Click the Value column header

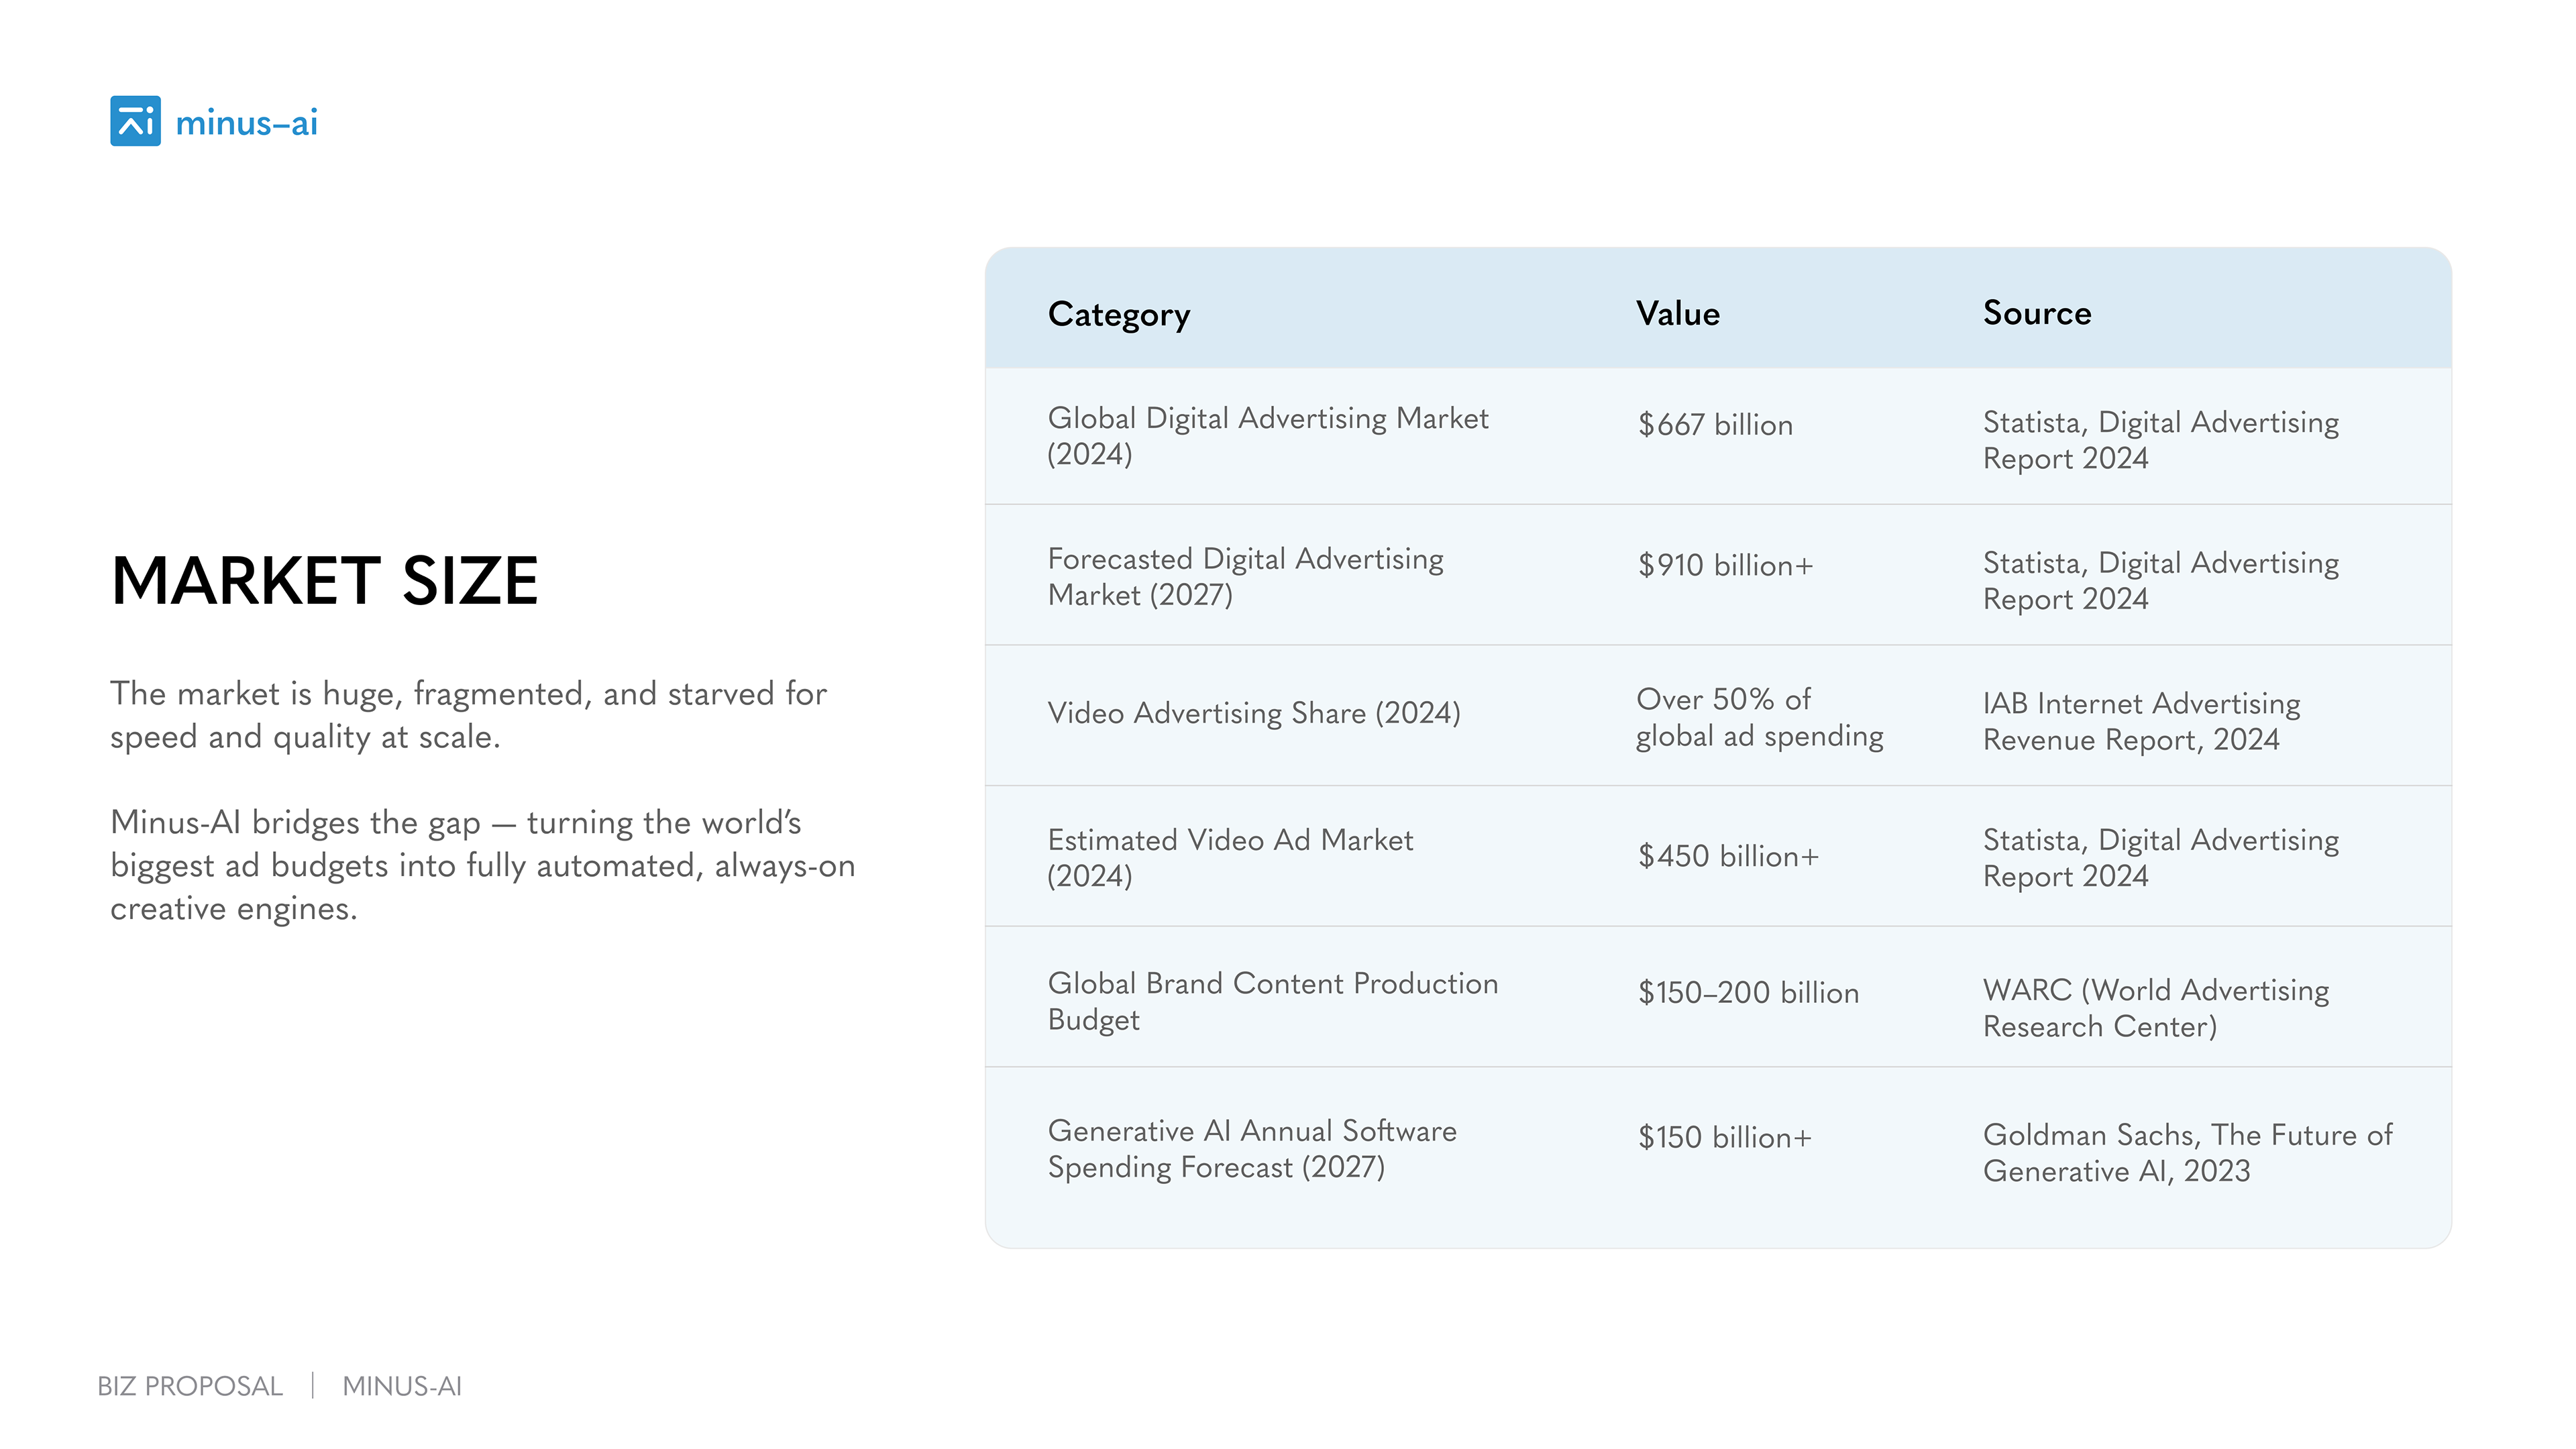pyautogui.click(x=1677, y=314)
